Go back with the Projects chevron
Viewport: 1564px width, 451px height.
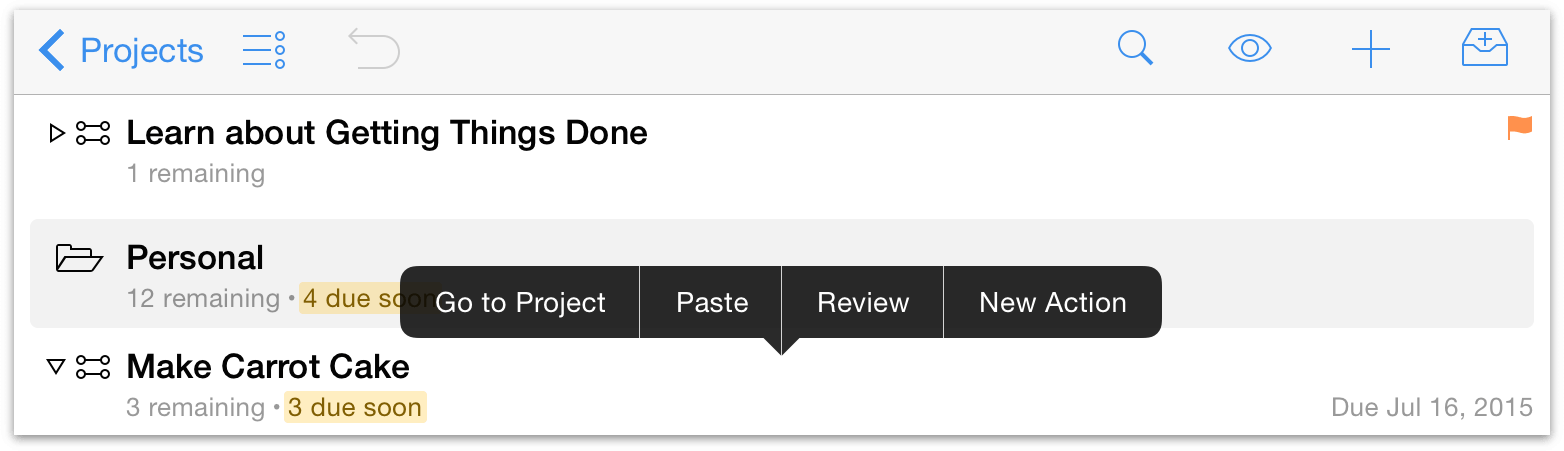(x=52, y=50)
